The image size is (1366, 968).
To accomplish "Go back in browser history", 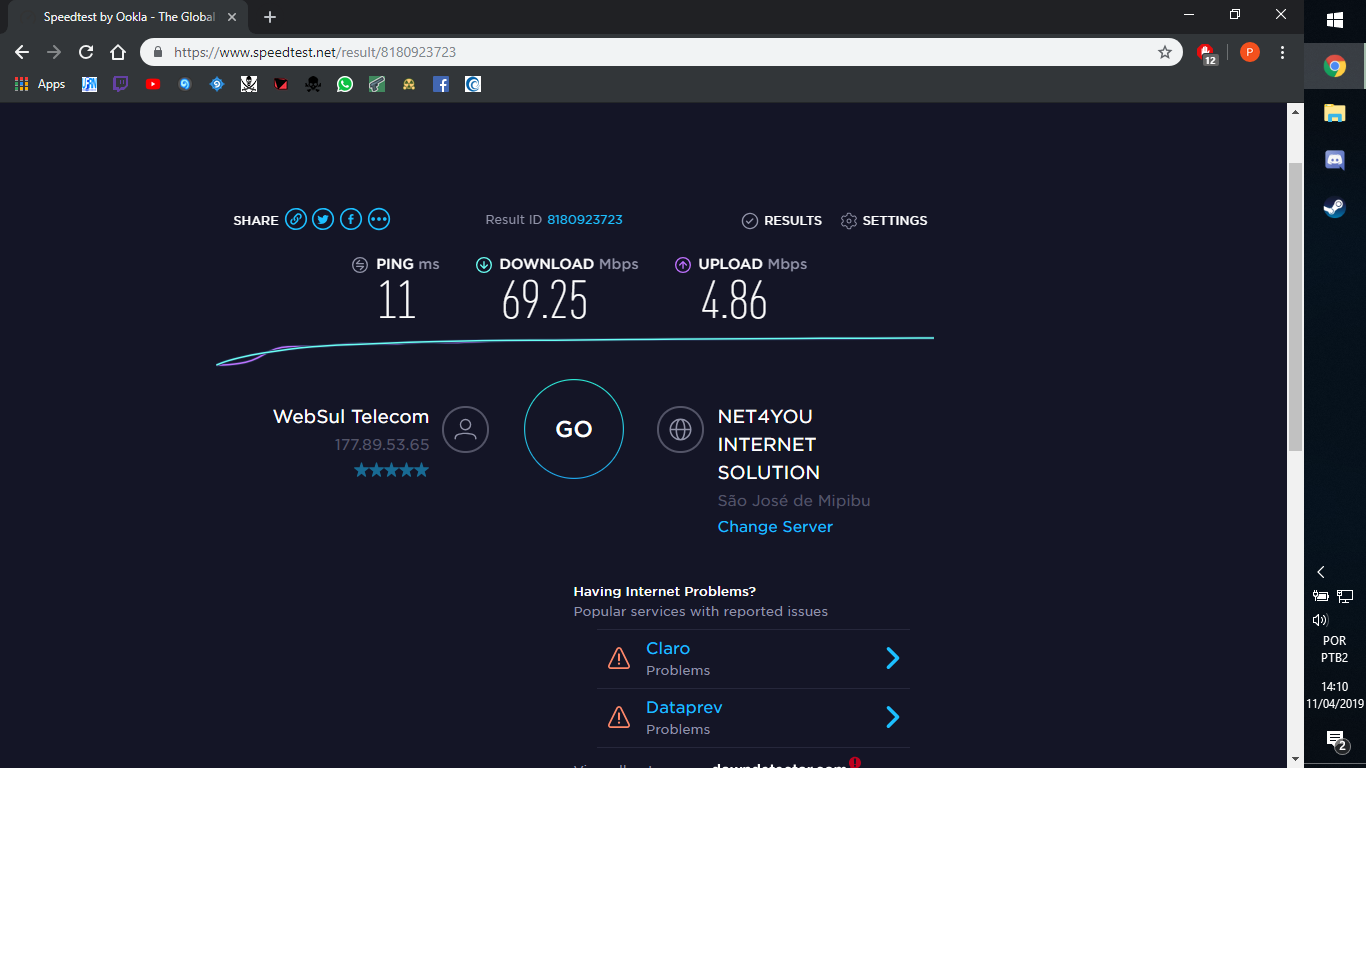I will (22, 52).
